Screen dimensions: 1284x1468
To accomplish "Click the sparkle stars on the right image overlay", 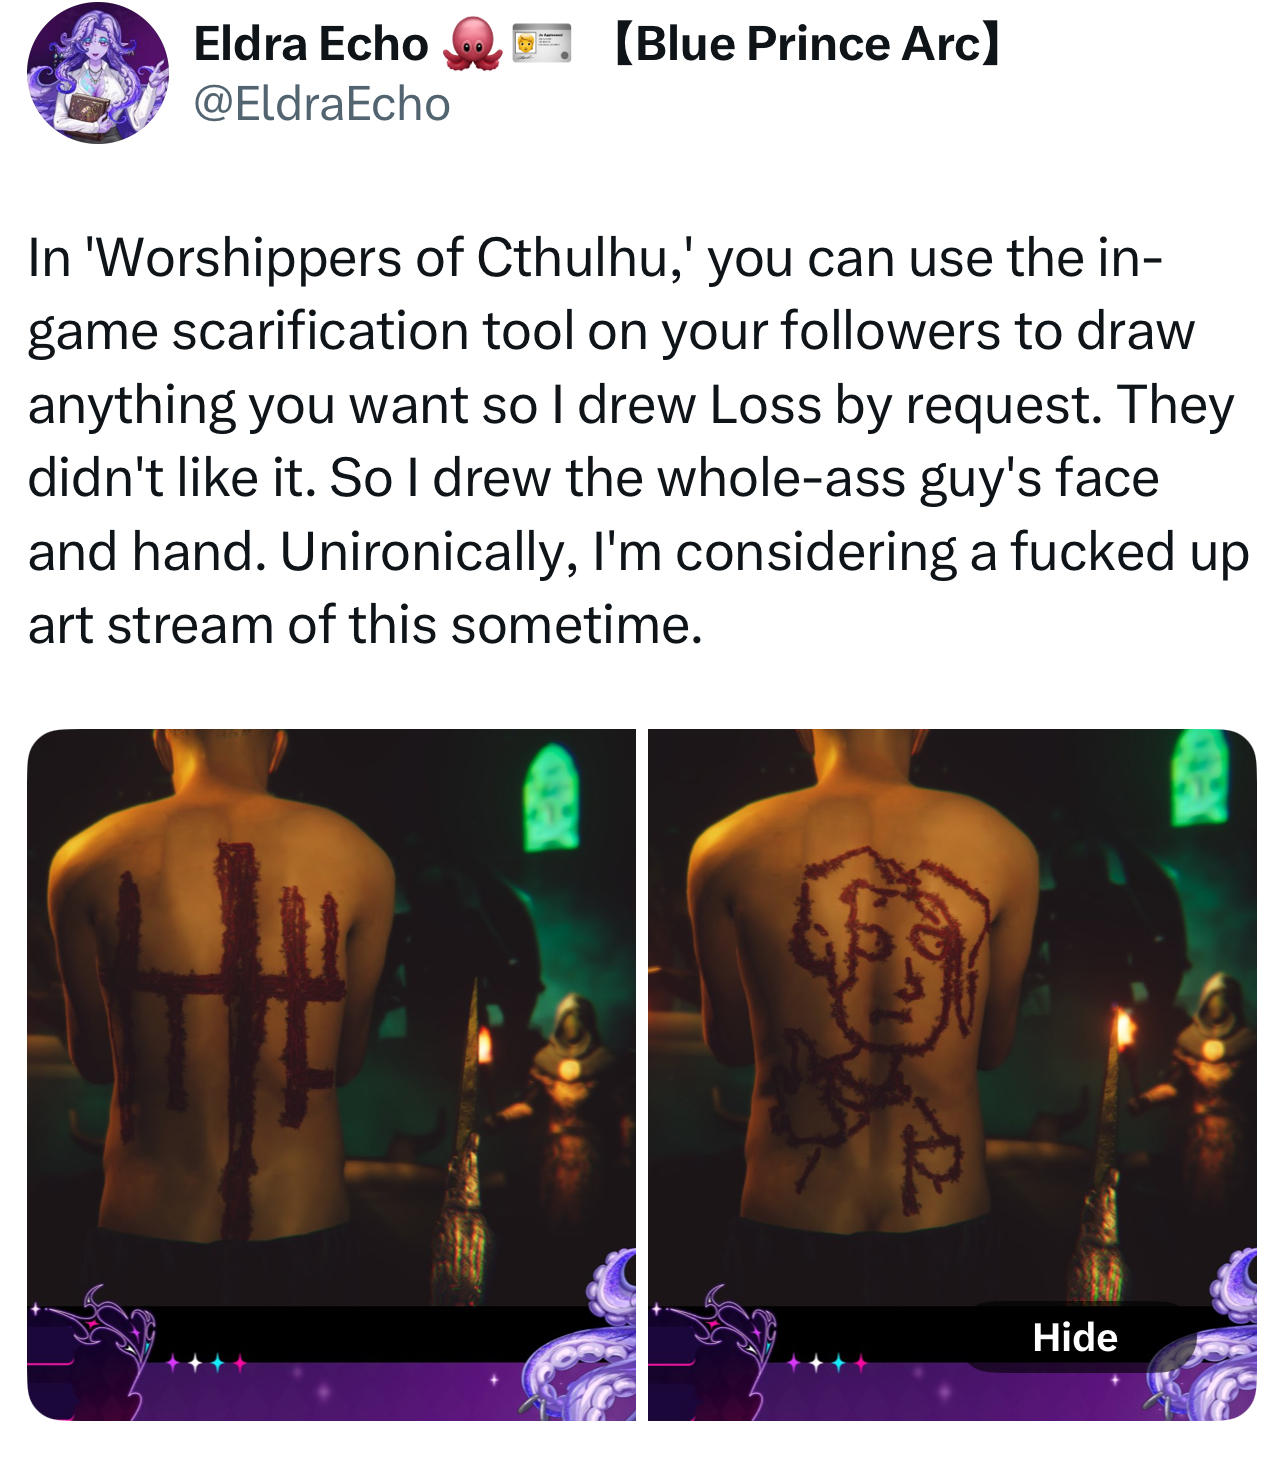I will click(x=826, y=1362).
